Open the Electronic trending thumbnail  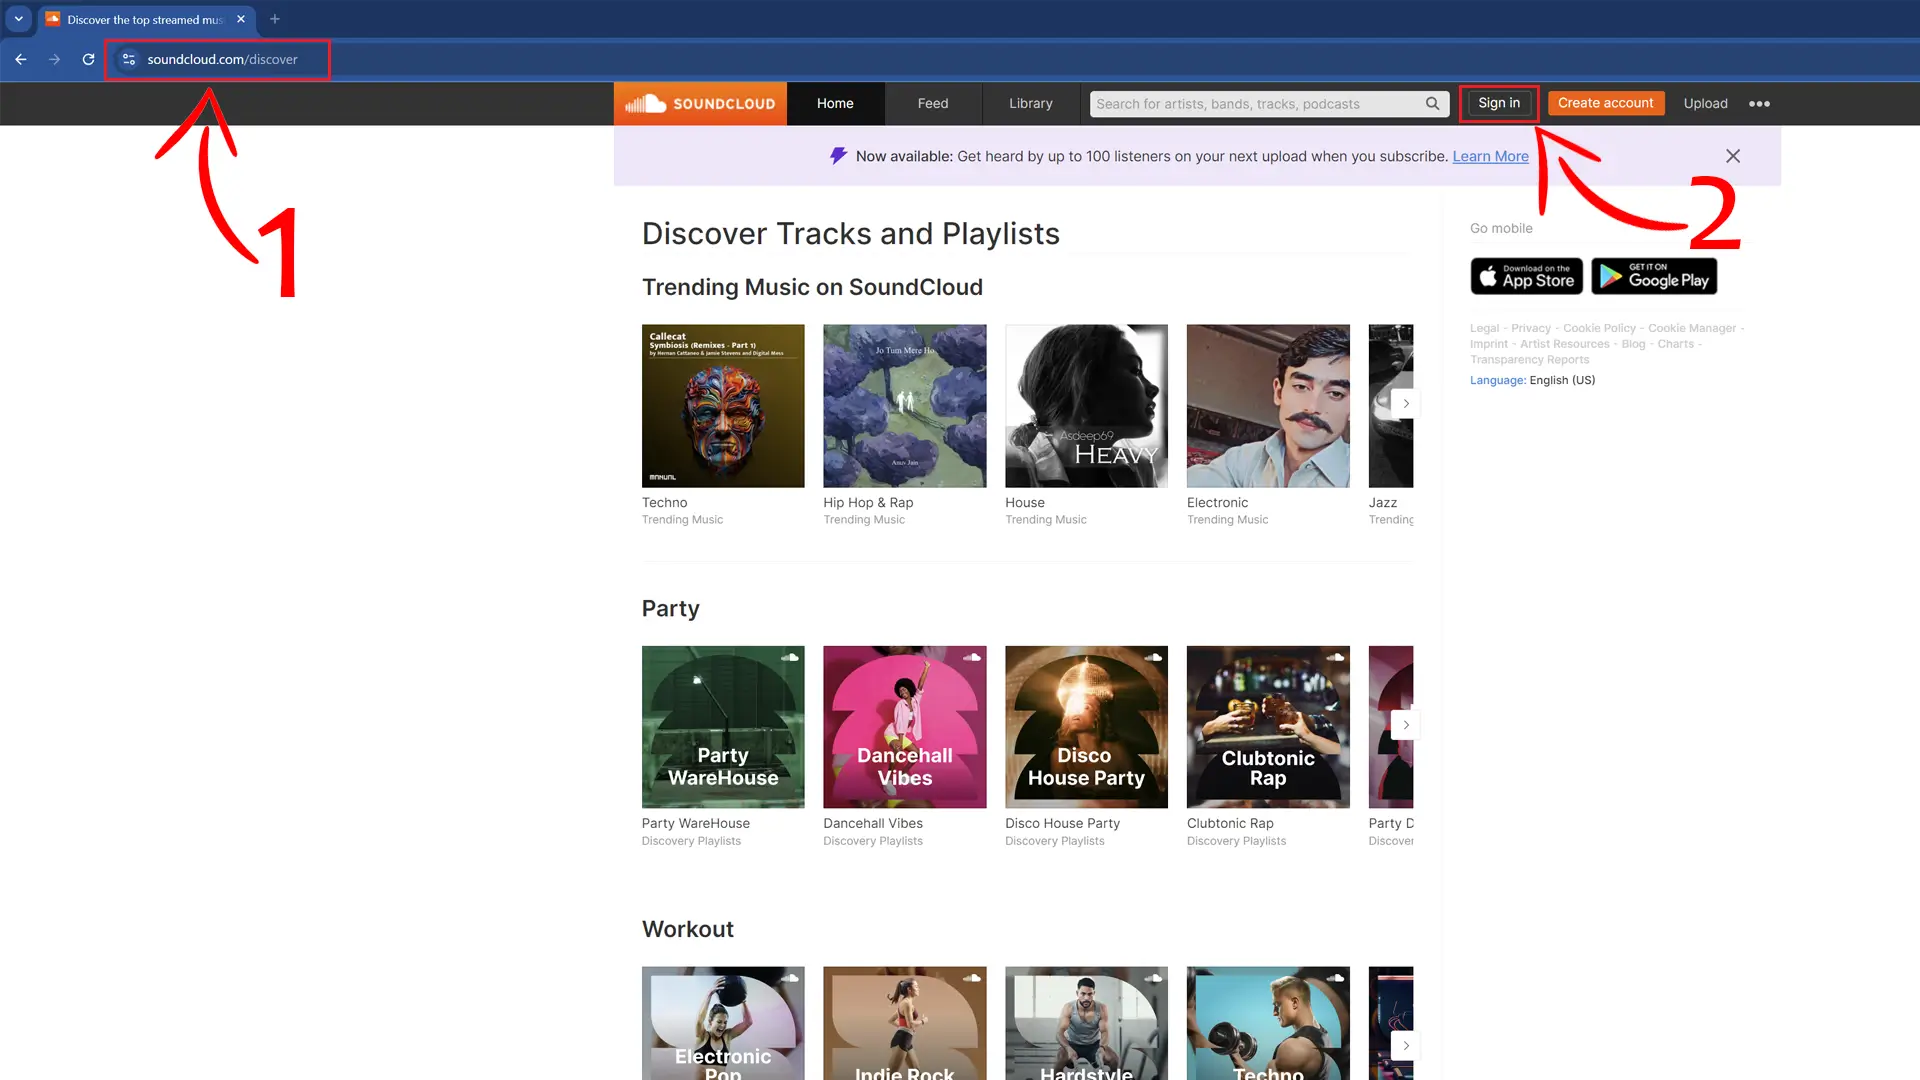[1268, 406]
